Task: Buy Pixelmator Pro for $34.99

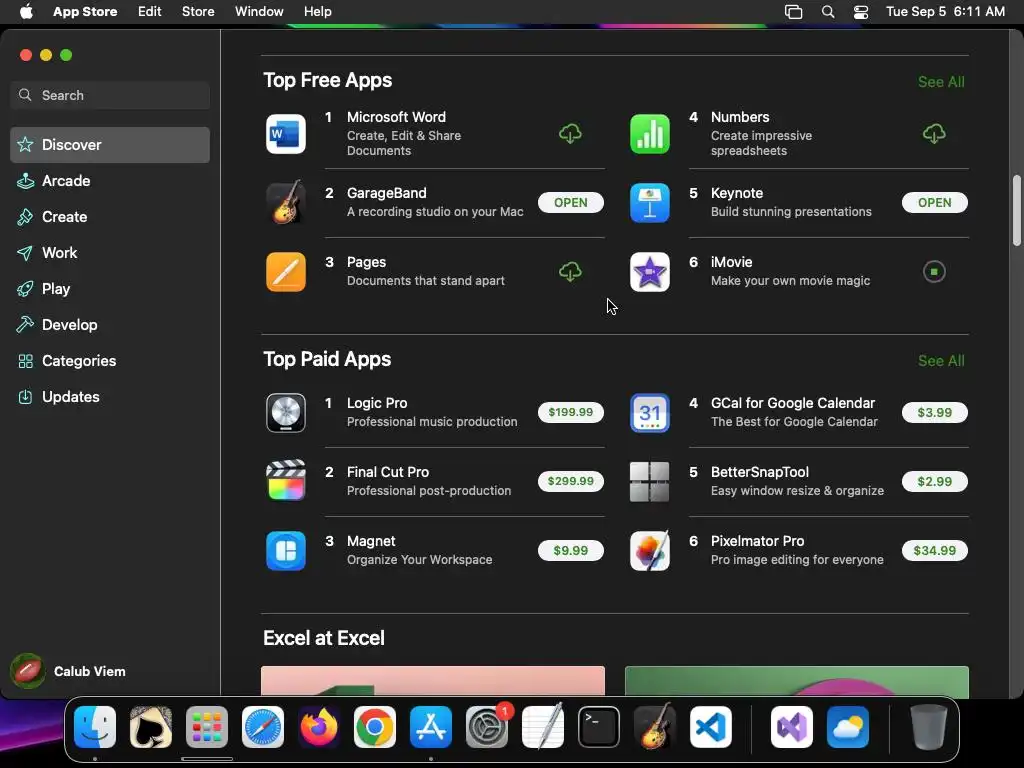Action: click(934, 551)
